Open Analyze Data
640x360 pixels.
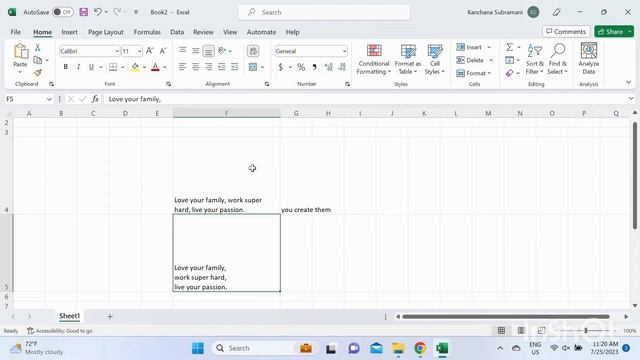[x=589, y=59]
